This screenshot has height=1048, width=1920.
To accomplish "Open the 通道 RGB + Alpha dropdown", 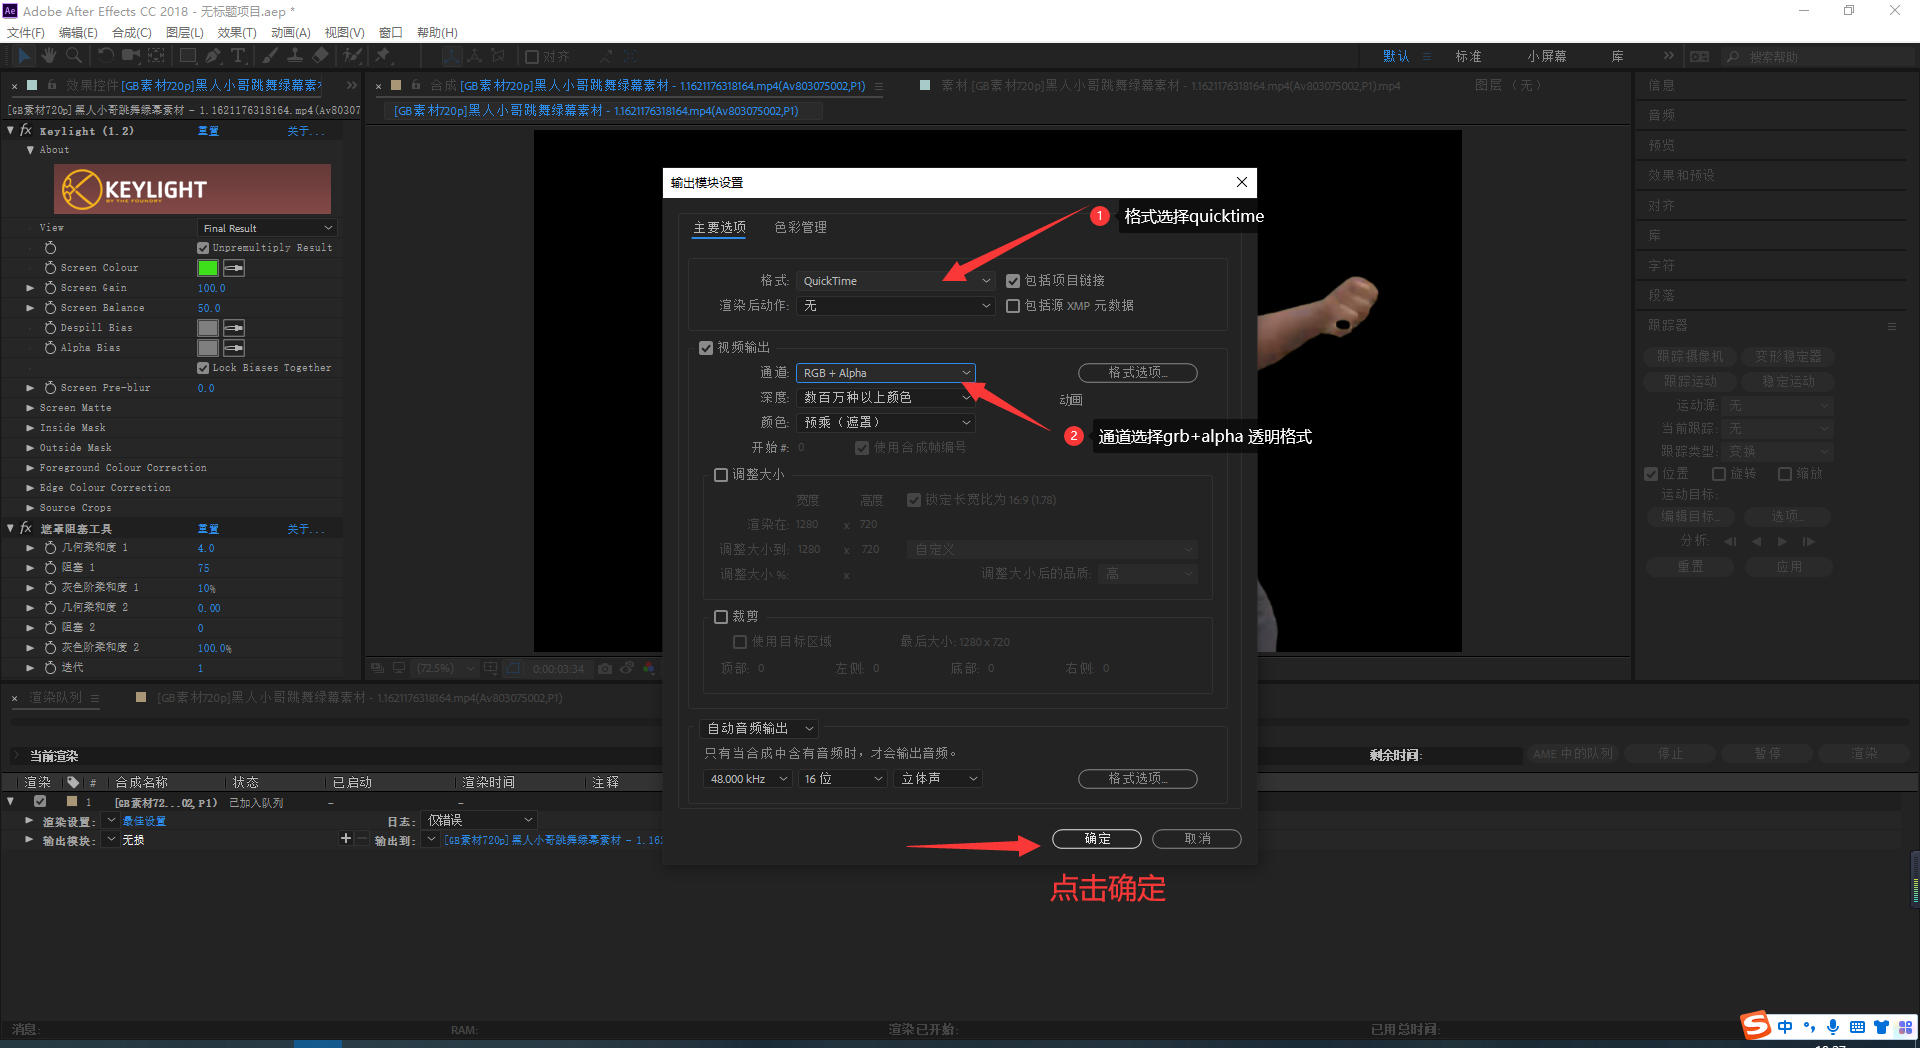I will pyautogui.click(x=885, y=373).
